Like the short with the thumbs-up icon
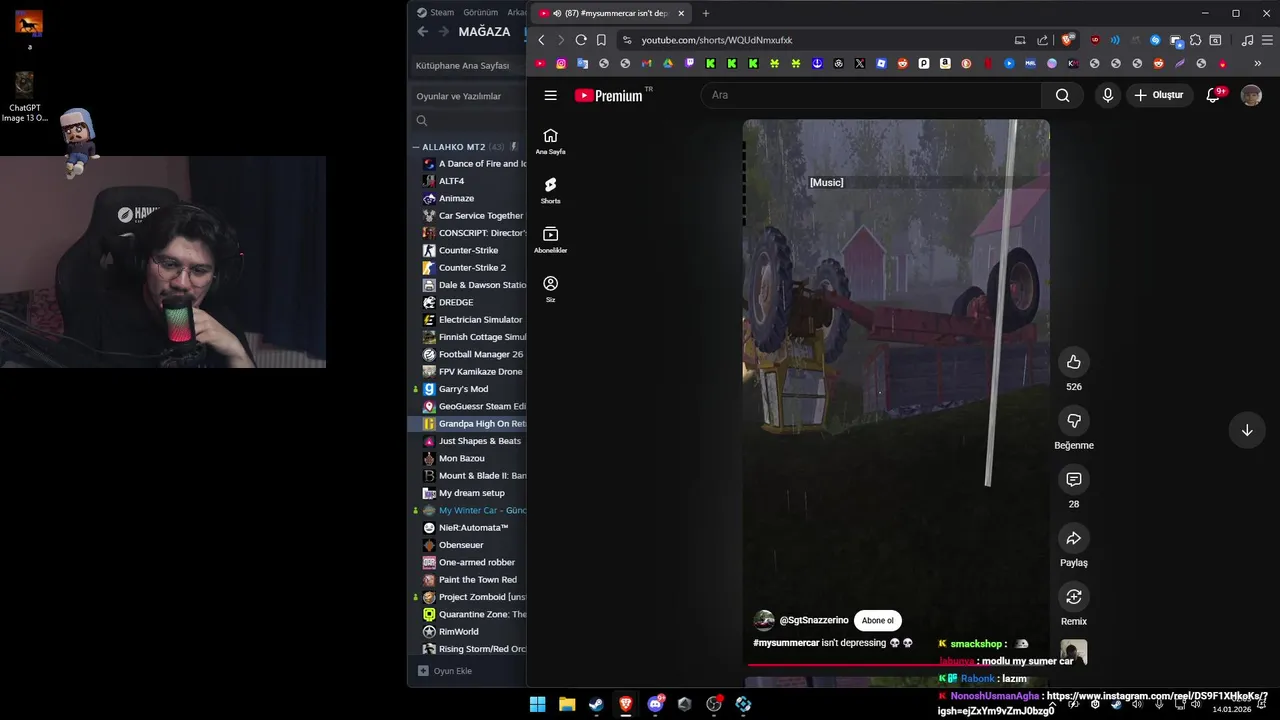Screen dimensions: 1280x720 tap(1073, 362)
